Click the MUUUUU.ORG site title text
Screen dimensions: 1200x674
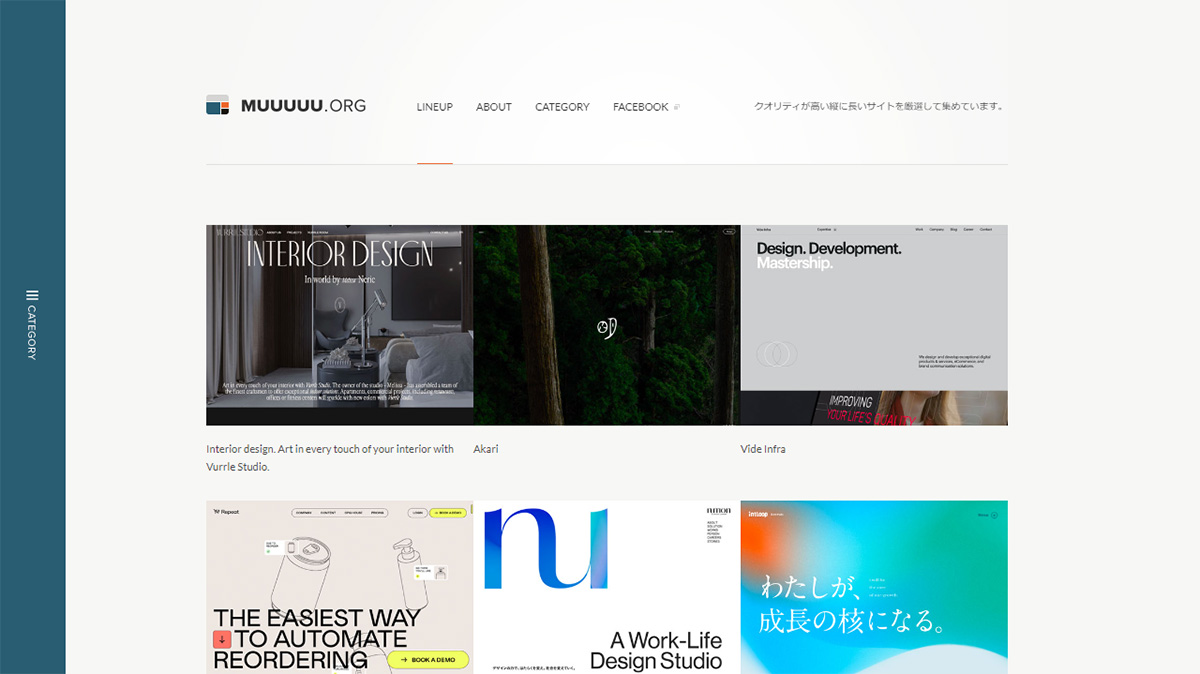(x=302, y=105)
